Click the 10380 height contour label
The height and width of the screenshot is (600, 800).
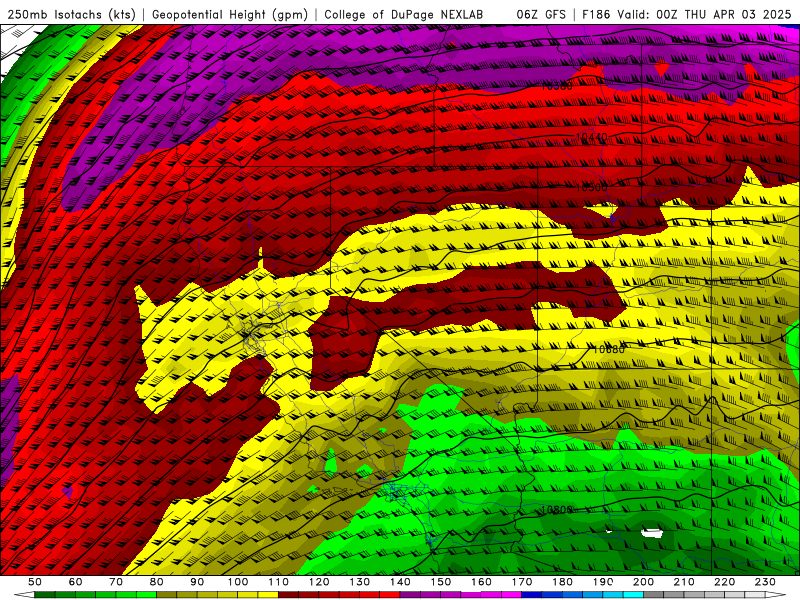click(556, 86)
